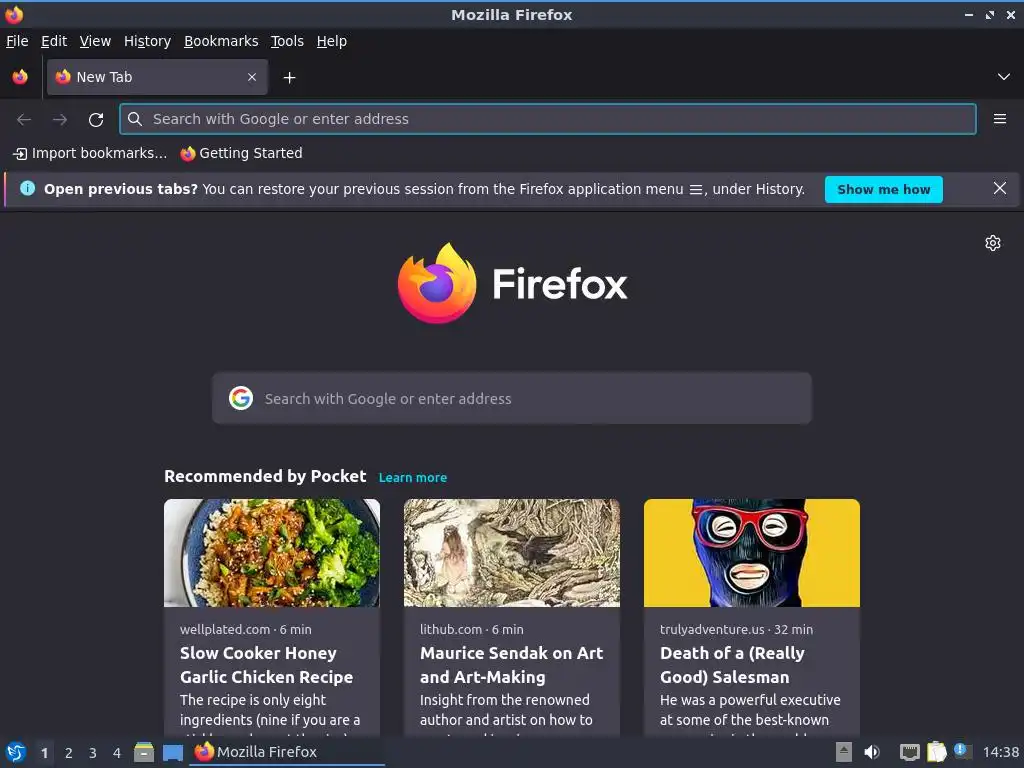The height and width of the screenshot is (768, 1024).
Task: Open Firefox View pinned tab icon
Action: 20,77
